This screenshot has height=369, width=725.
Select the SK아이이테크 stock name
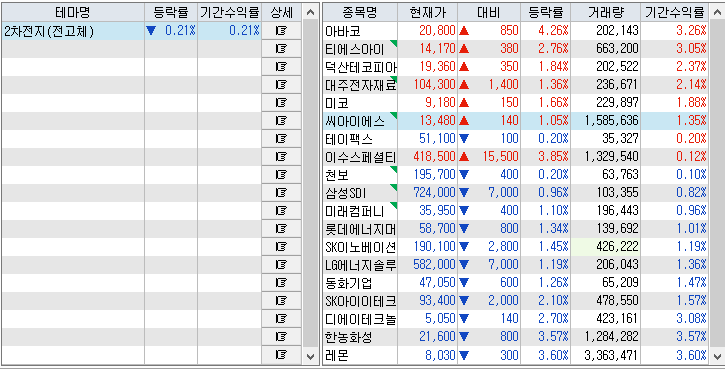361,301
